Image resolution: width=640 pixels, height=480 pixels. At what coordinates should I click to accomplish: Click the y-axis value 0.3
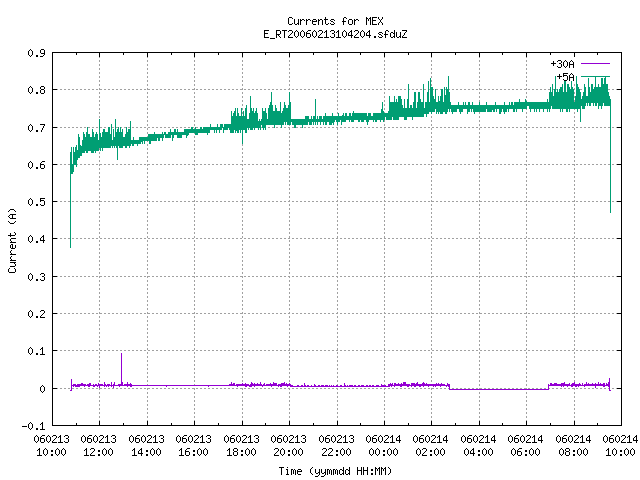36,277
